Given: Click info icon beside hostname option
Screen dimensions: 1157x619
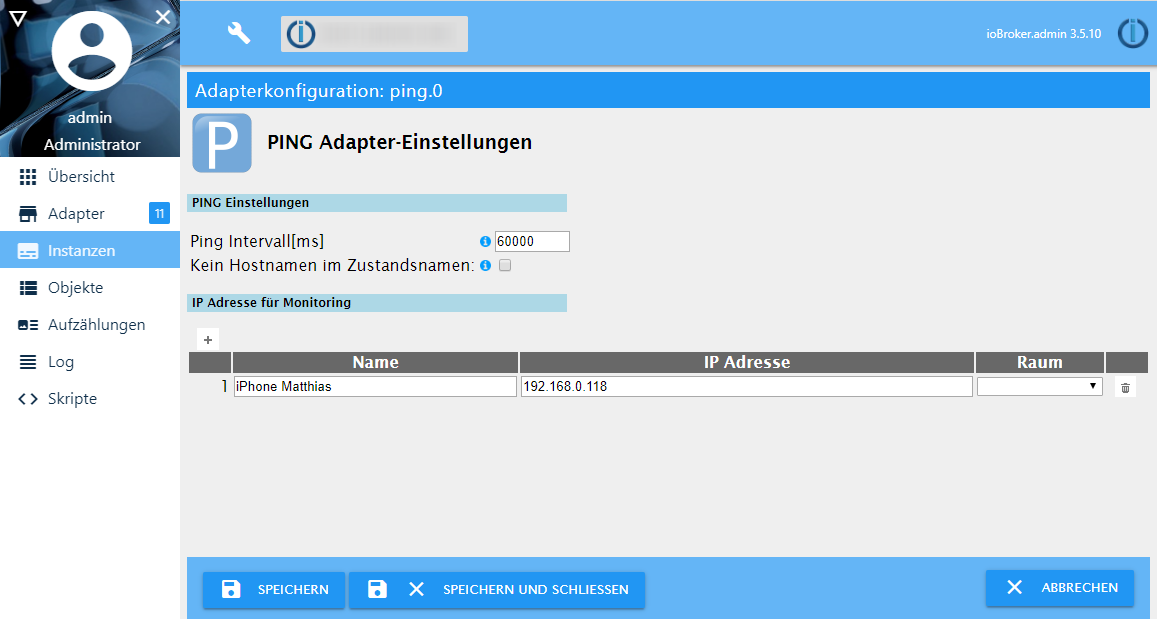Looking at the screenshot, I should (486, 266).
